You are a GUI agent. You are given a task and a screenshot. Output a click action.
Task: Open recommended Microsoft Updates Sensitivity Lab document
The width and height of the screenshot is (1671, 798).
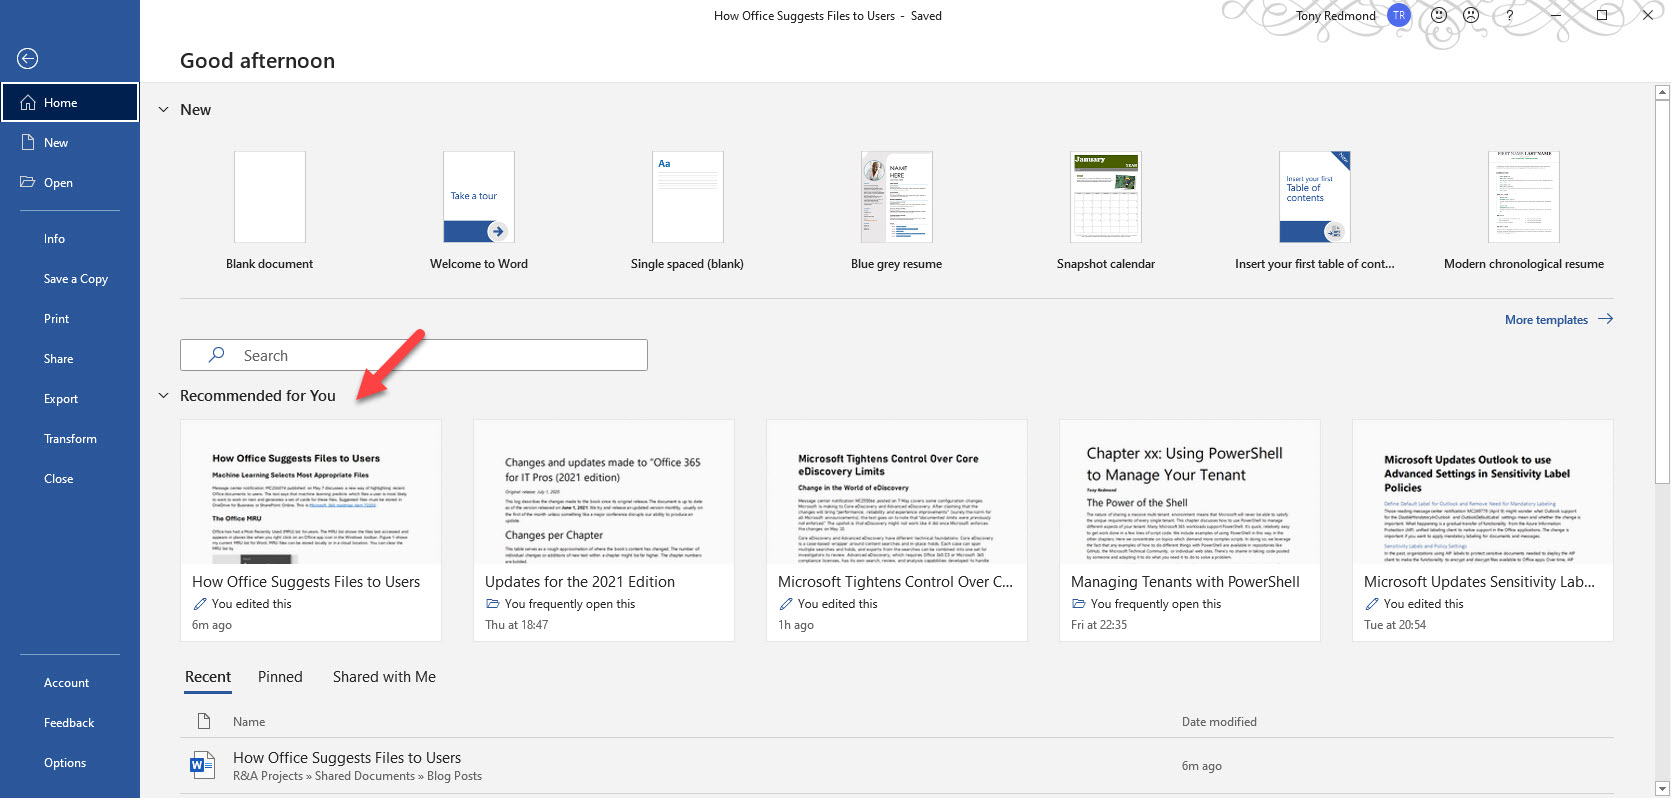[x=1483, y=530]
